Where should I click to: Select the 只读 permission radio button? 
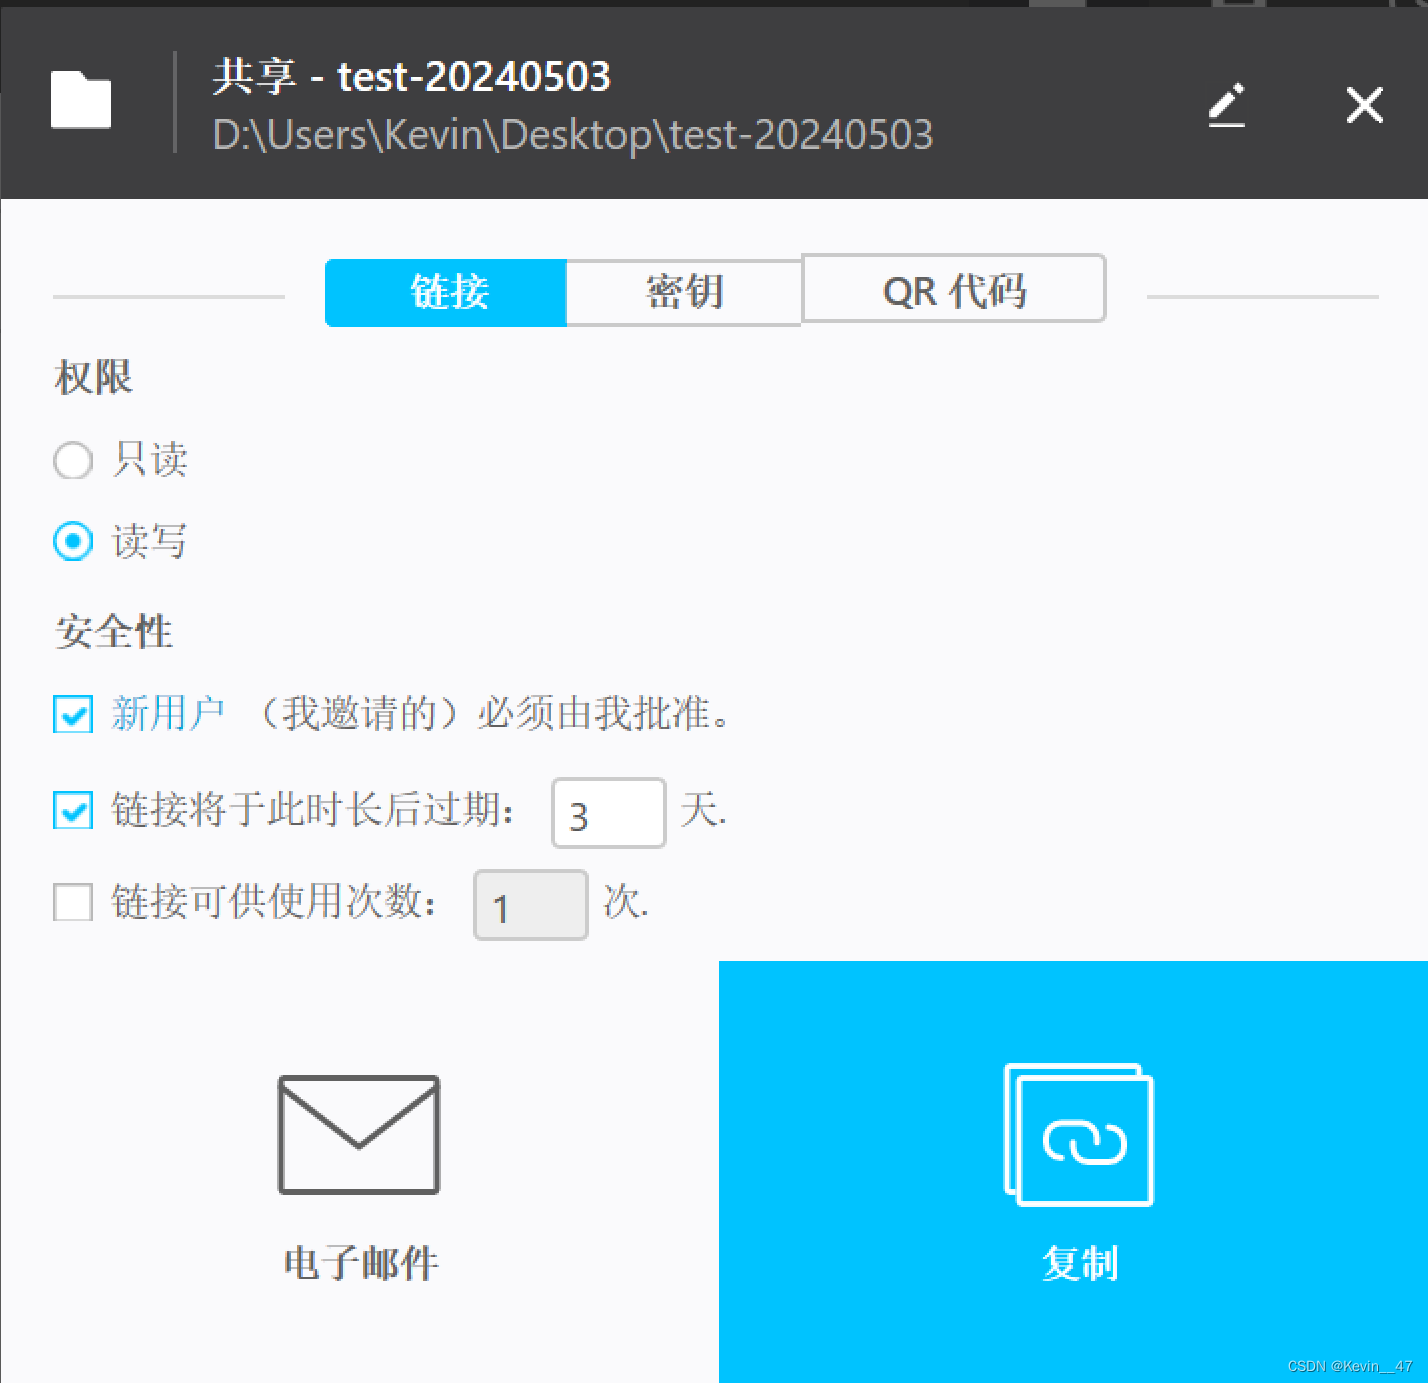73,461
